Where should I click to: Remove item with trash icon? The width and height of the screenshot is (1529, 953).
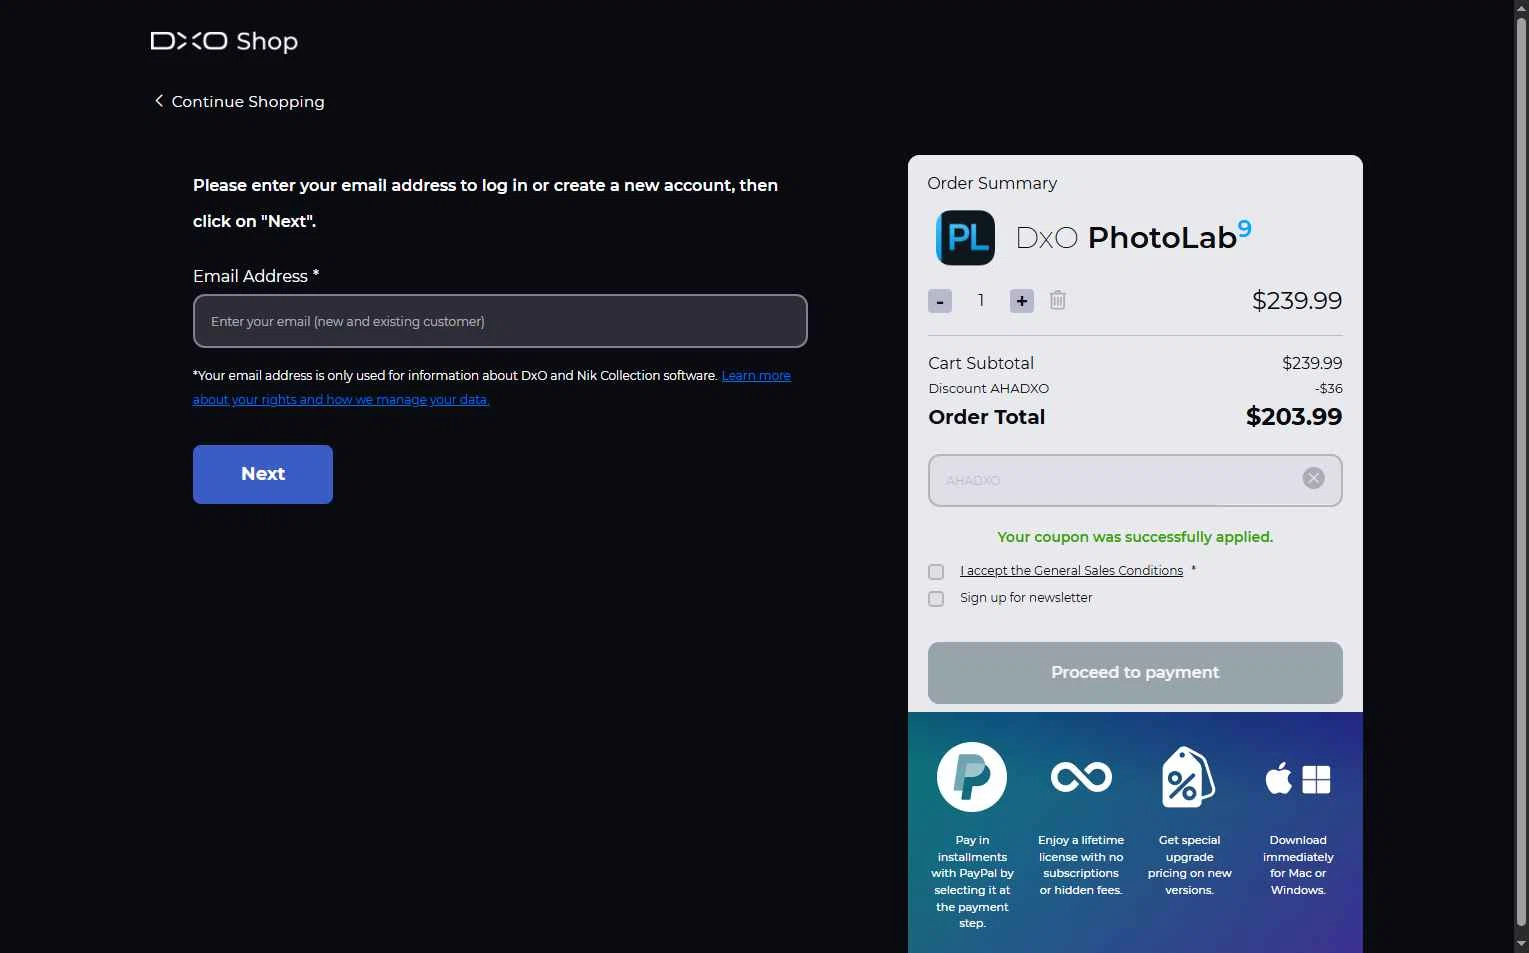click(x=1058, y=300)
